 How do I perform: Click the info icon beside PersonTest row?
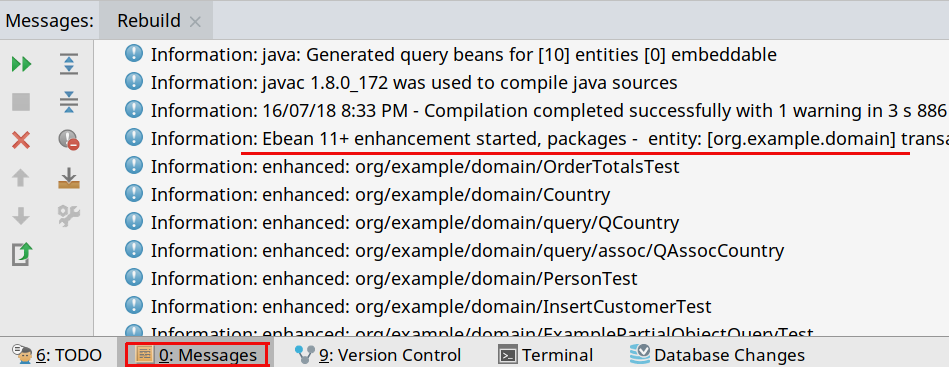click(x=133, y=277)
